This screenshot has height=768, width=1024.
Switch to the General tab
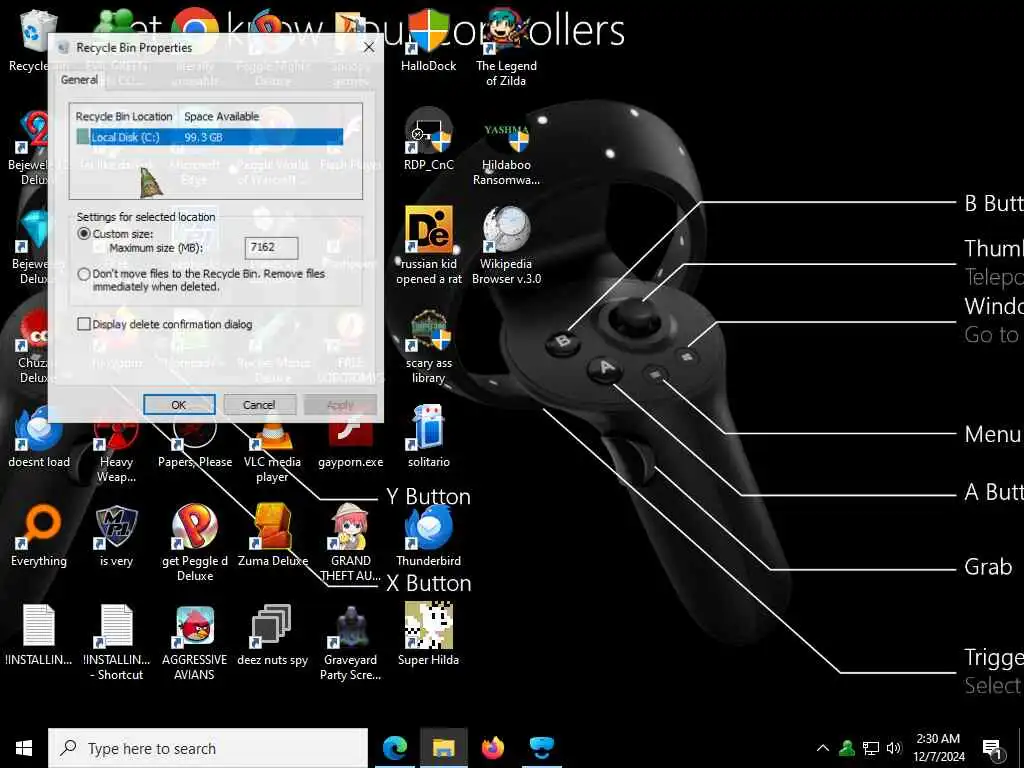pos(79,80)
